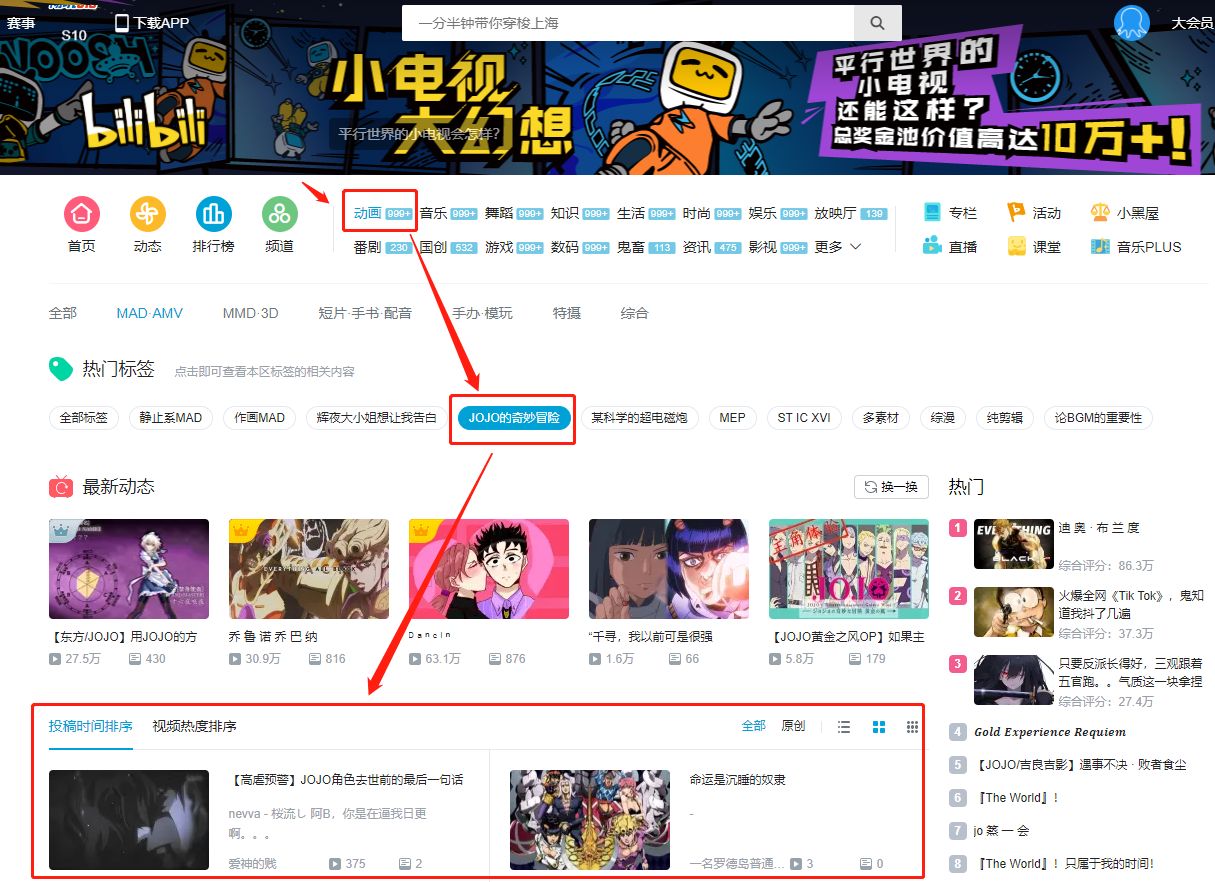
Task: Select the 静止系MAD tag
Action: click(171, 418)
